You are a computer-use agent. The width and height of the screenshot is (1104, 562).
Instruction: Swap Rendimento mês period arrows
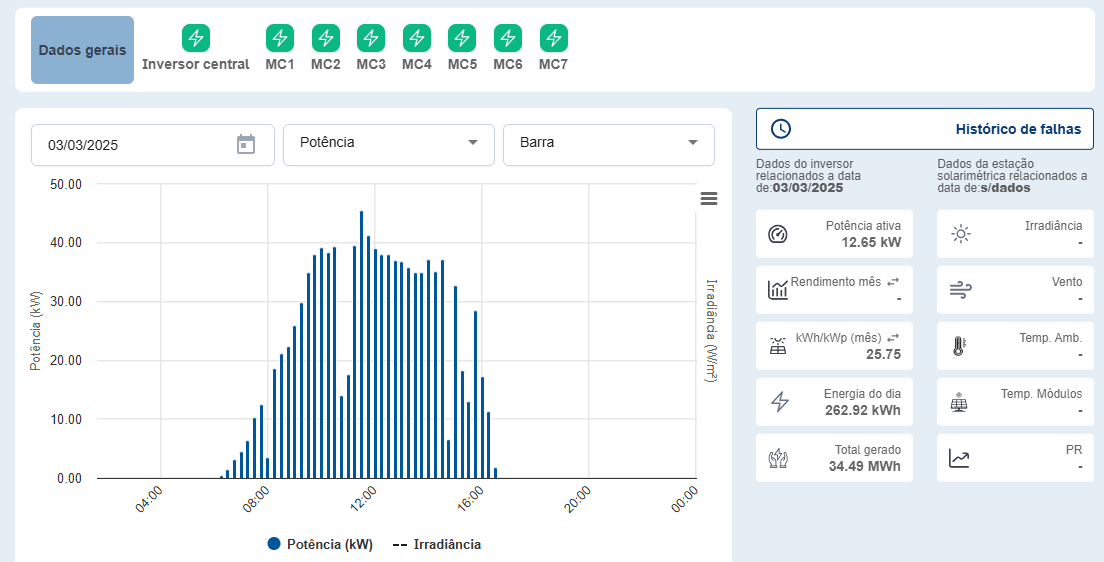pos(893,282)
